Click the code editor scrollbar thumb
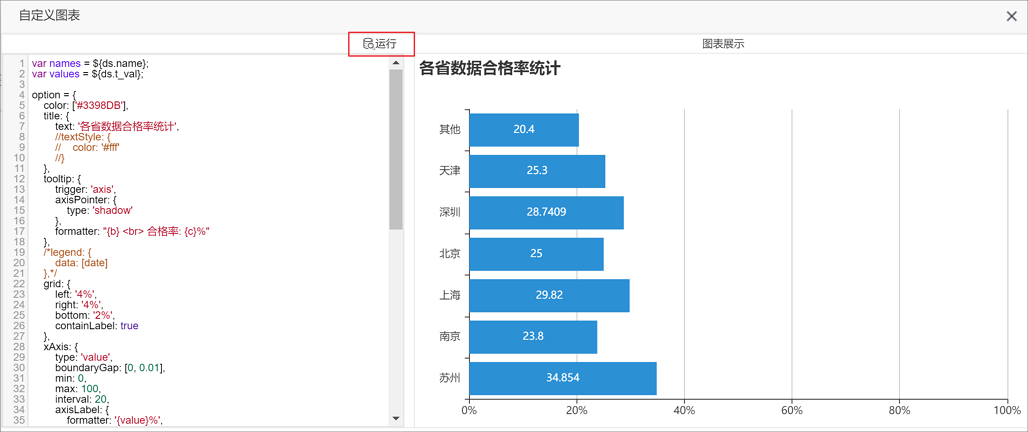This screenshot has height=432, width=1028. click(x=395, y=149)
